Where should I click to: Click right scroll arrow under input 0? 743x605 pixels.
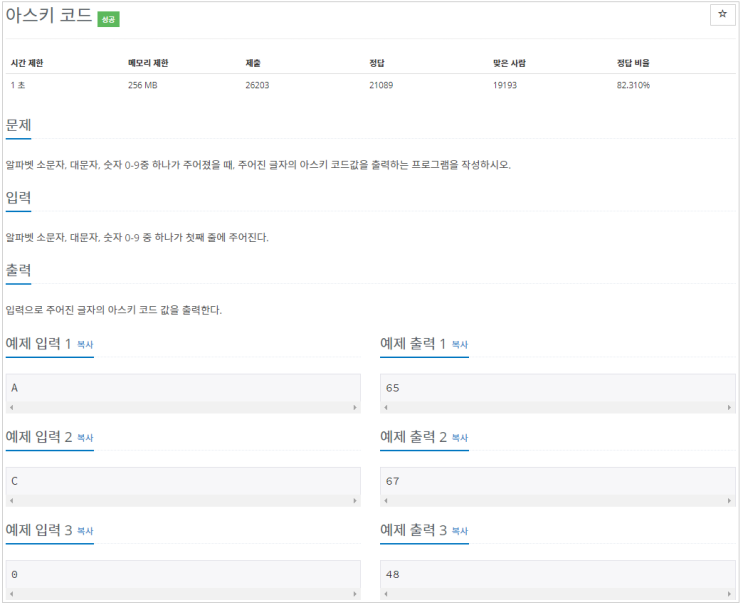[354, 594]
